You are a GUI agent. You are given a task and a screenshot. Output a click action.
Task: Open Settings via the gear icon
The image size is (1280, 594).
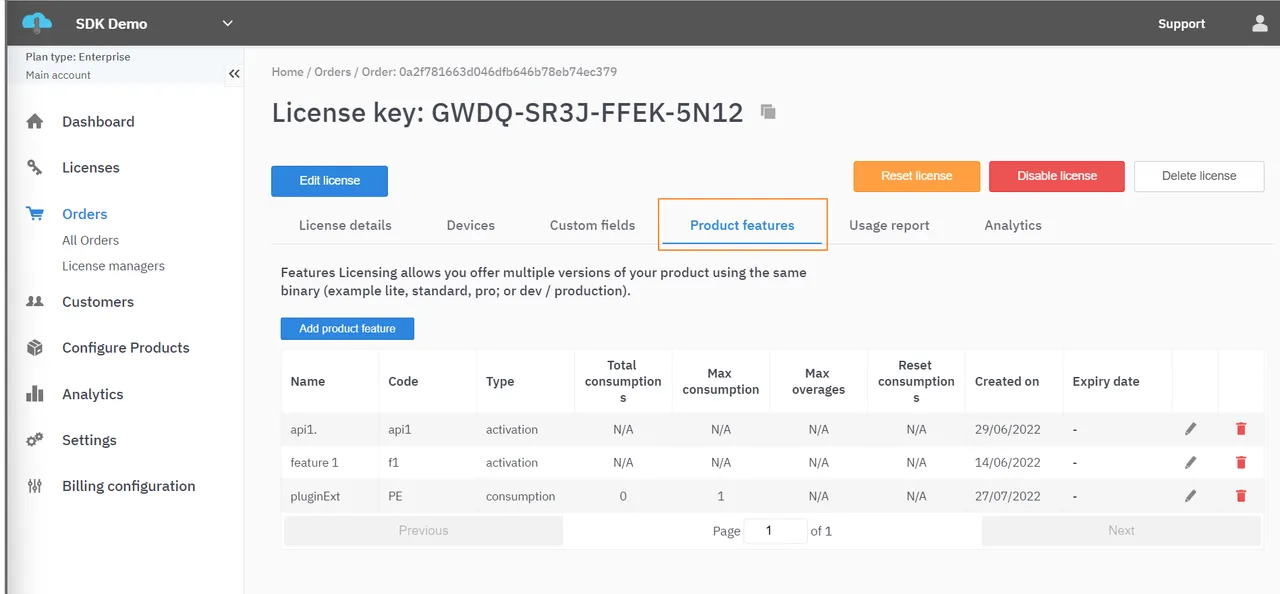(x=34, y=440)
